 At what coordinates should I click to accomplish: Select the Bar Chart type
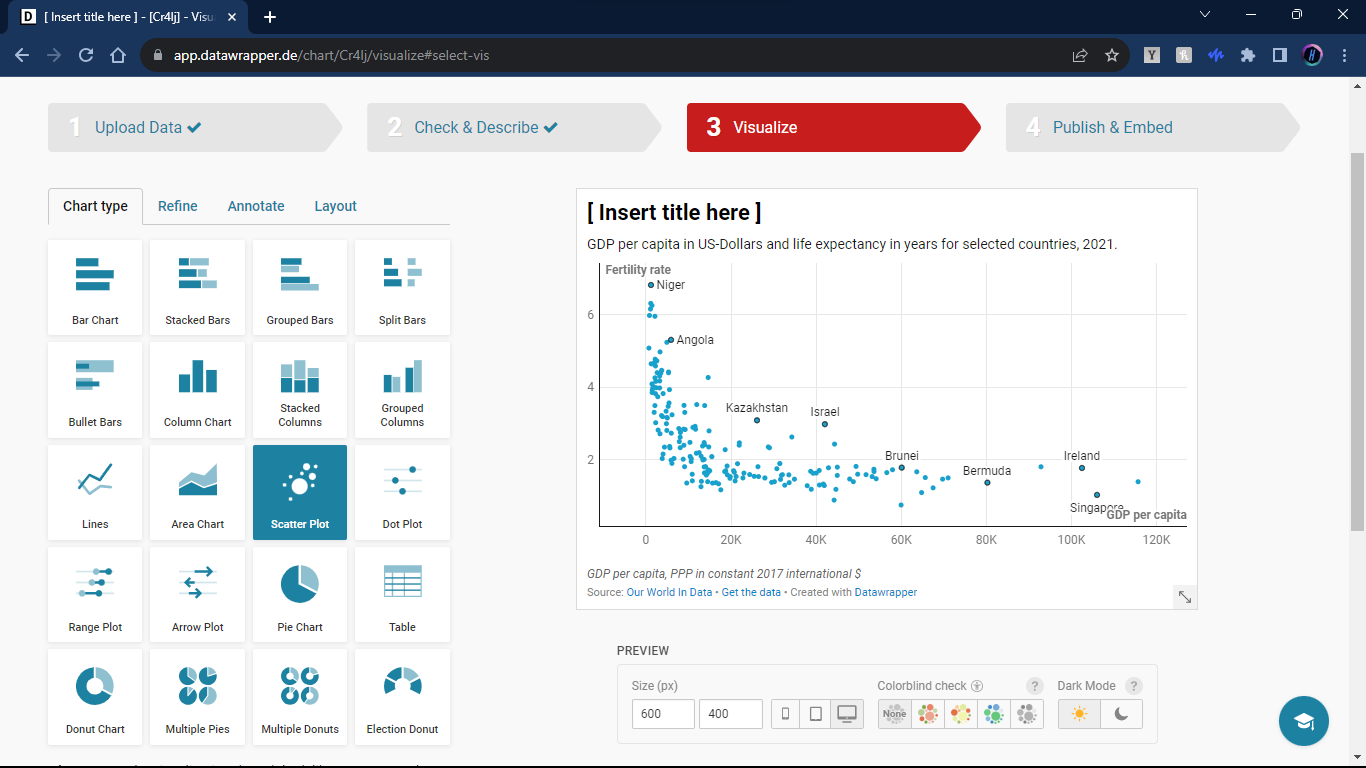click(95, 287)
